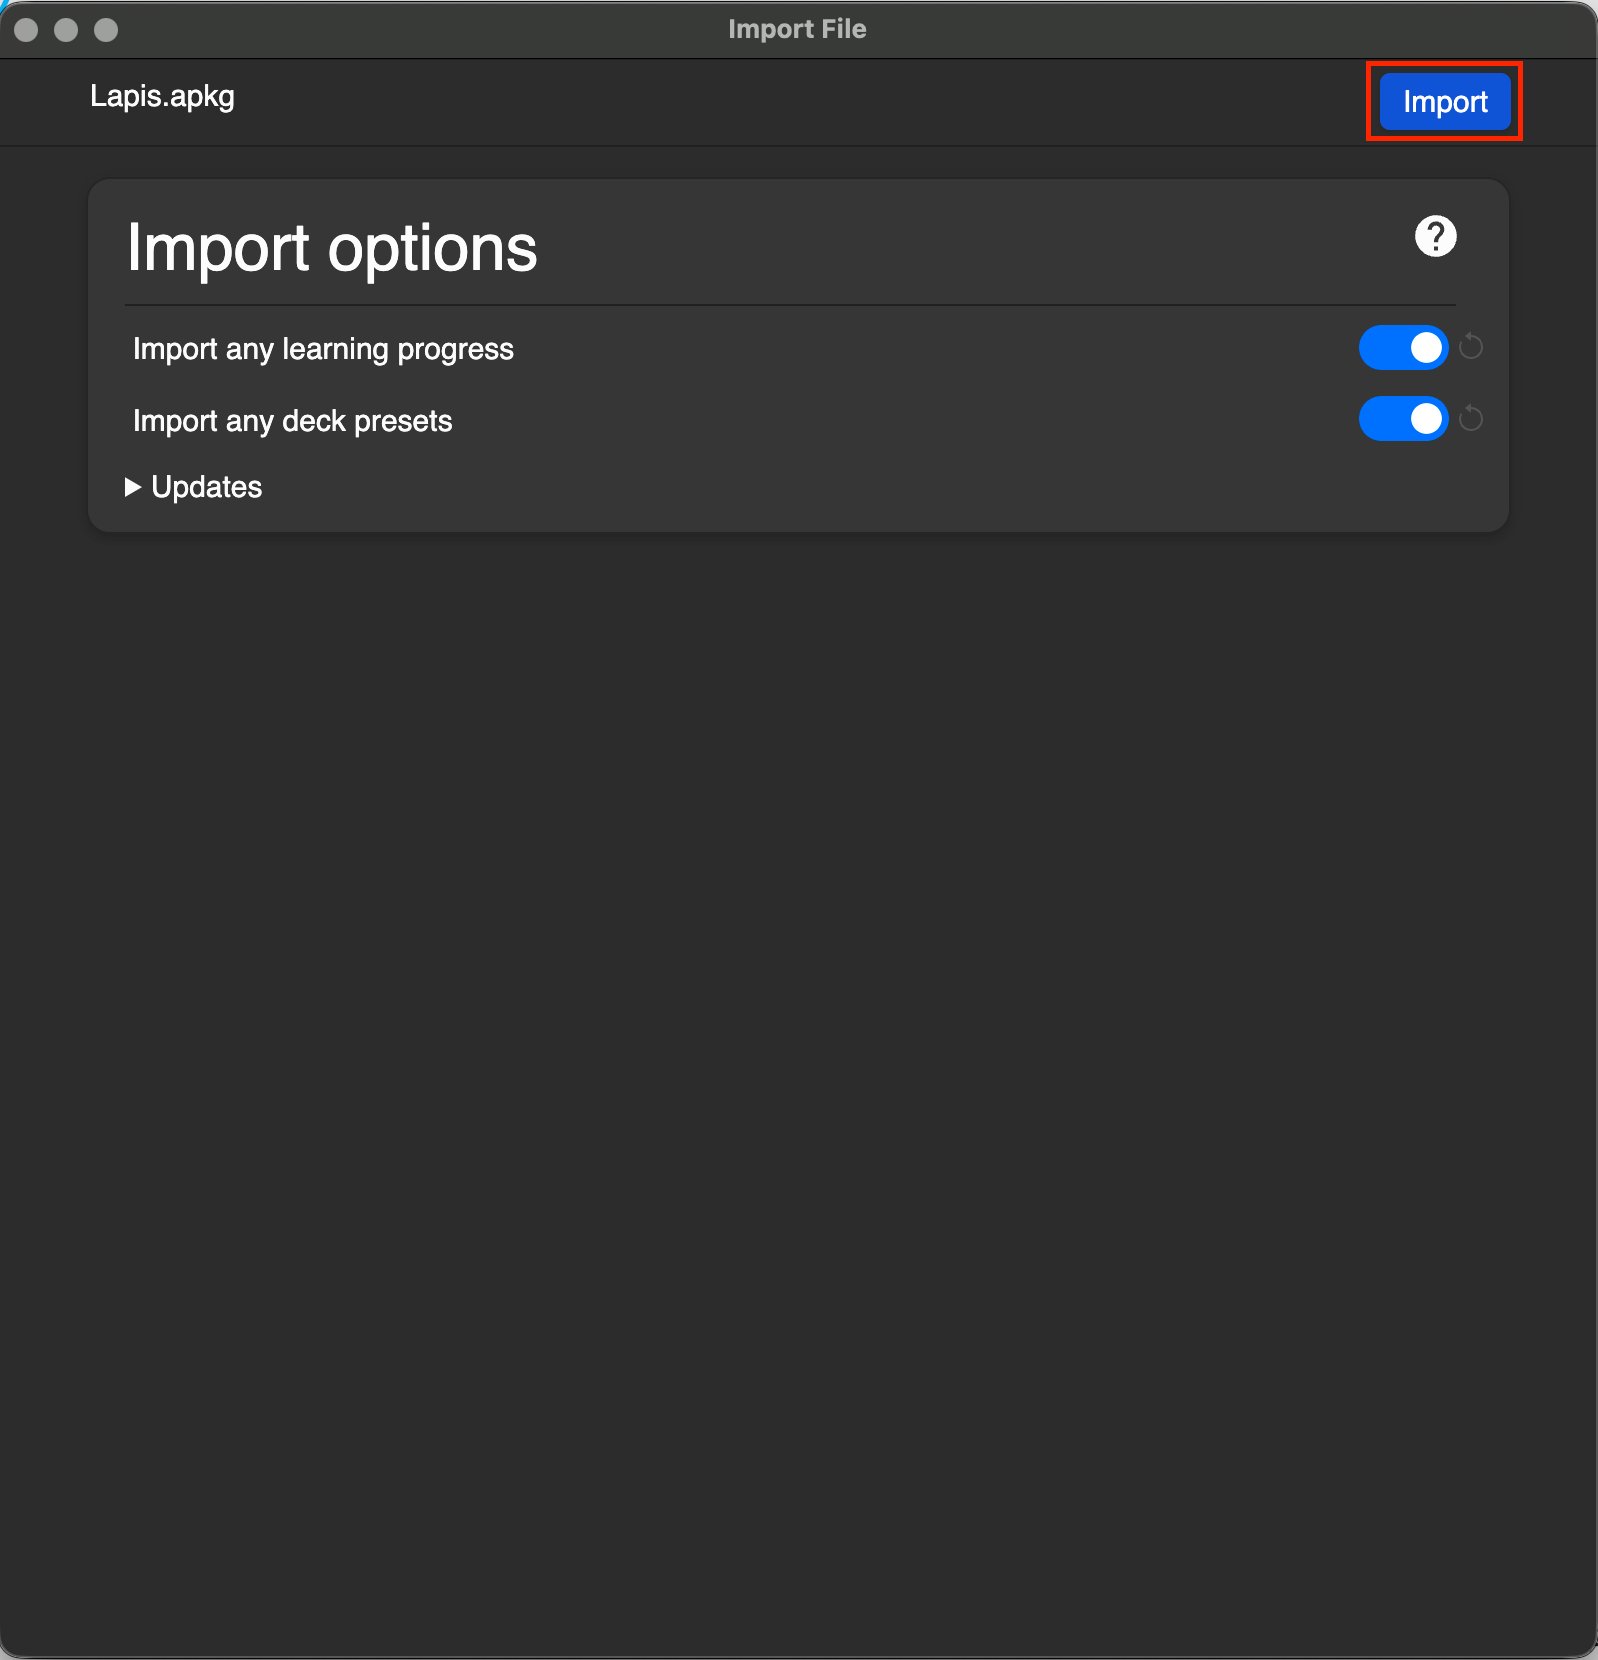
Task: Click the Import File window title
Action: pos(797,29)
